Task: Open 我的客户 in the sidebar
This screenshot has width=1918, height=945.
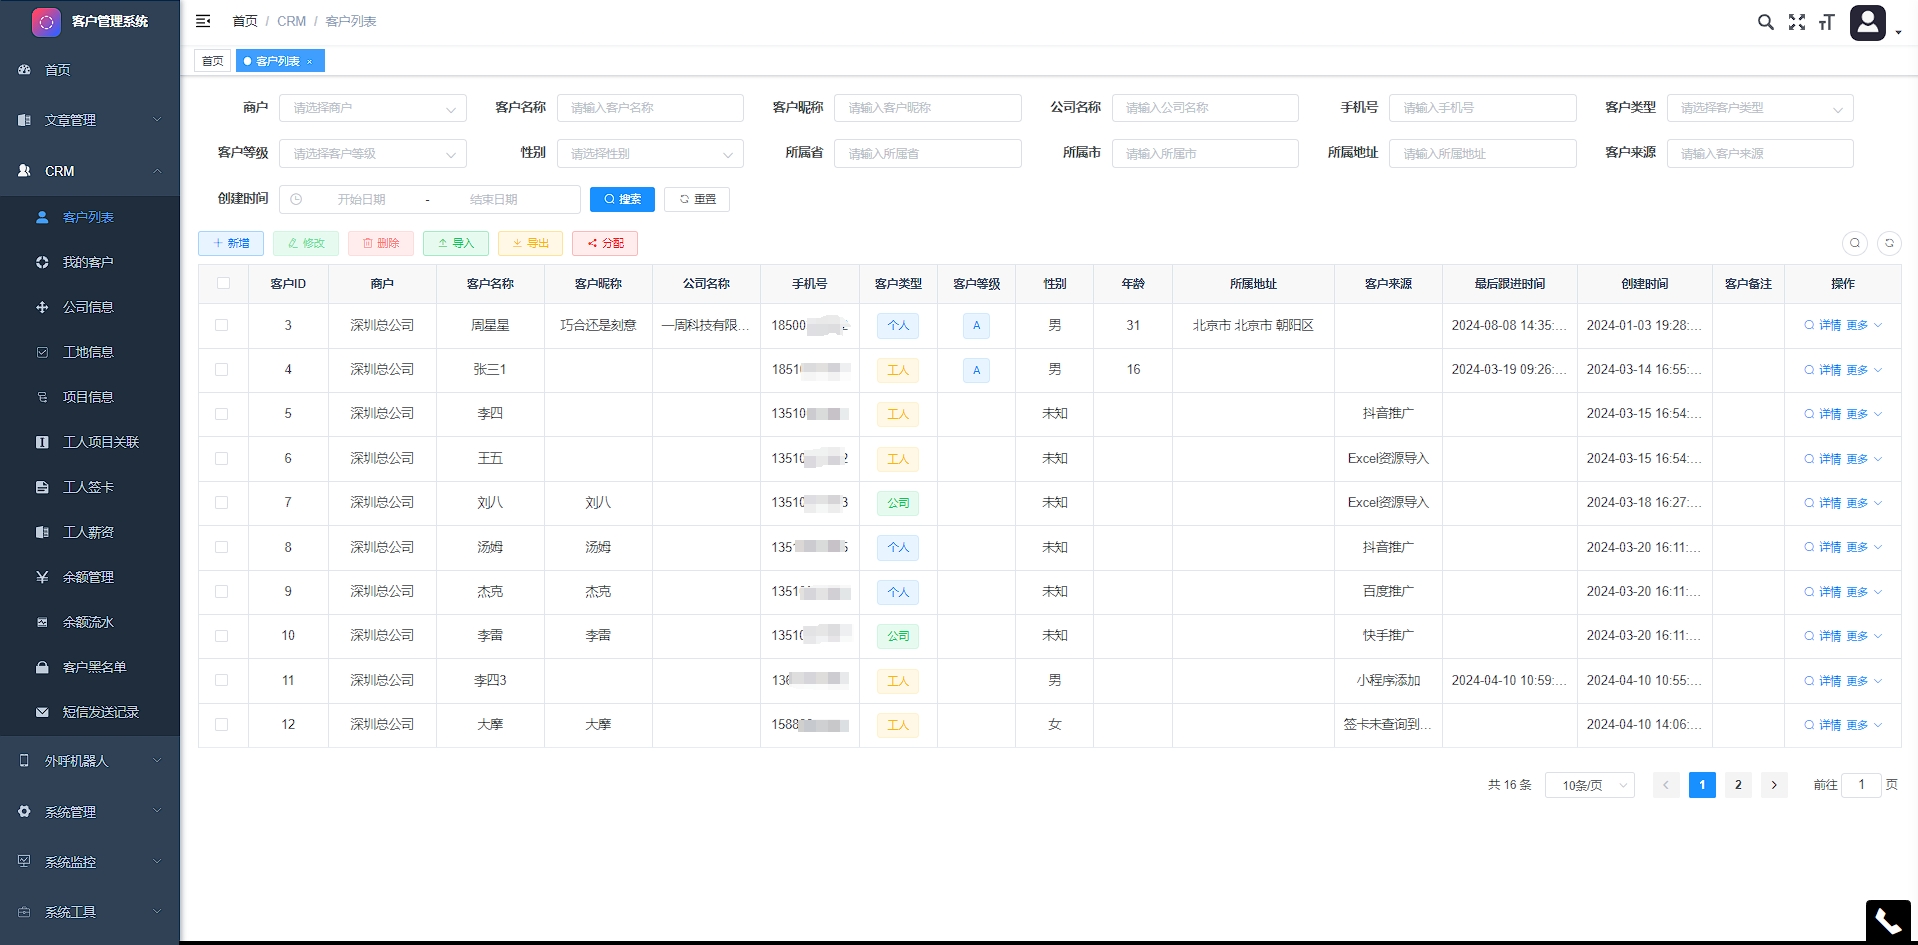Action: [x=88, y=262]
